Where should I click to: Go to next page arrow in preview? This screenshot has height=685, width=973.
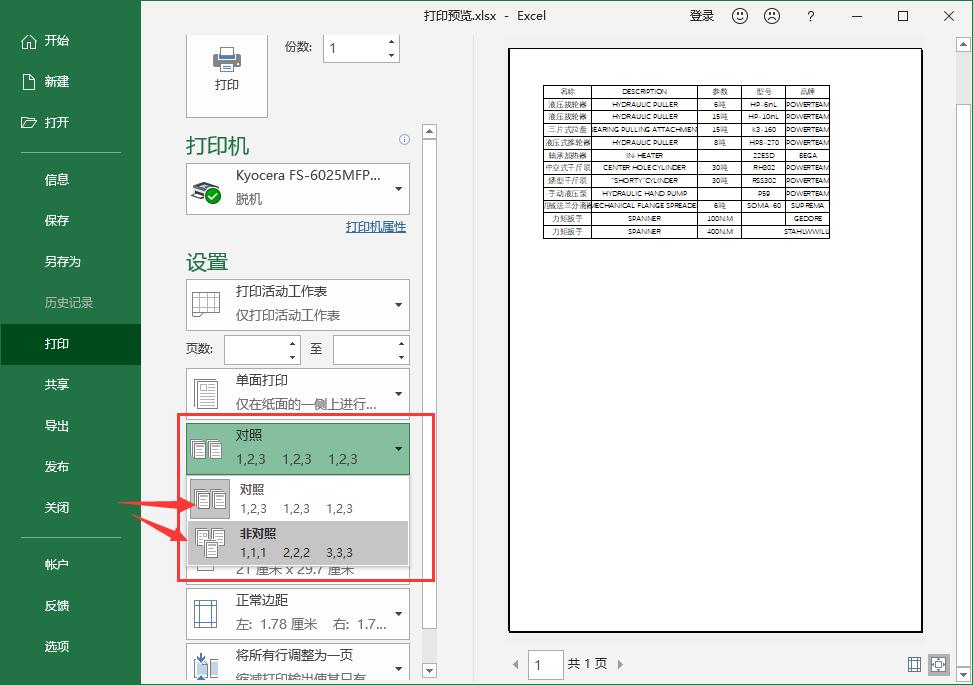coord(620,664)
